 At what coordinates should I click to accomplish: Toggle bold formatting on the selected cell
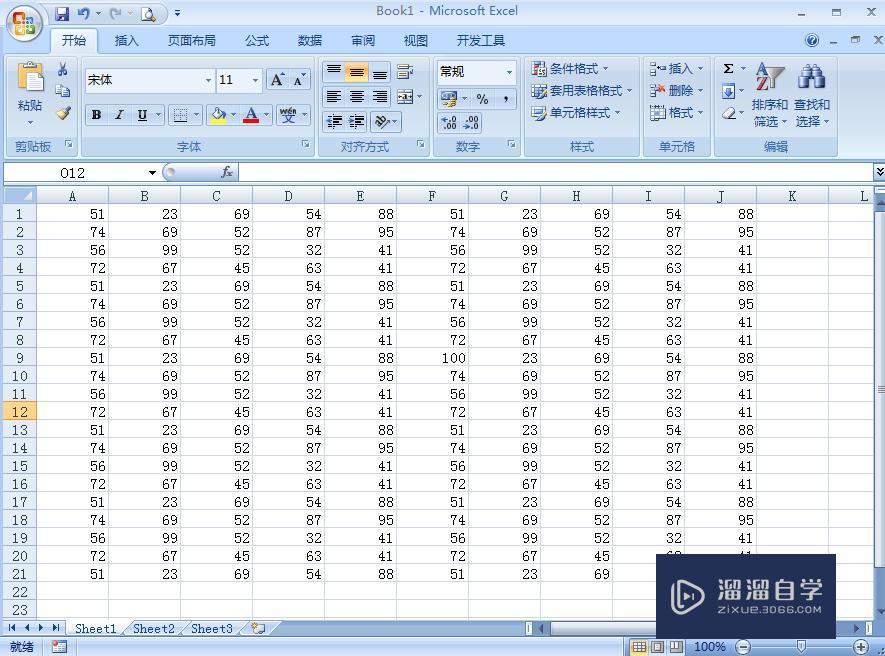95,115
